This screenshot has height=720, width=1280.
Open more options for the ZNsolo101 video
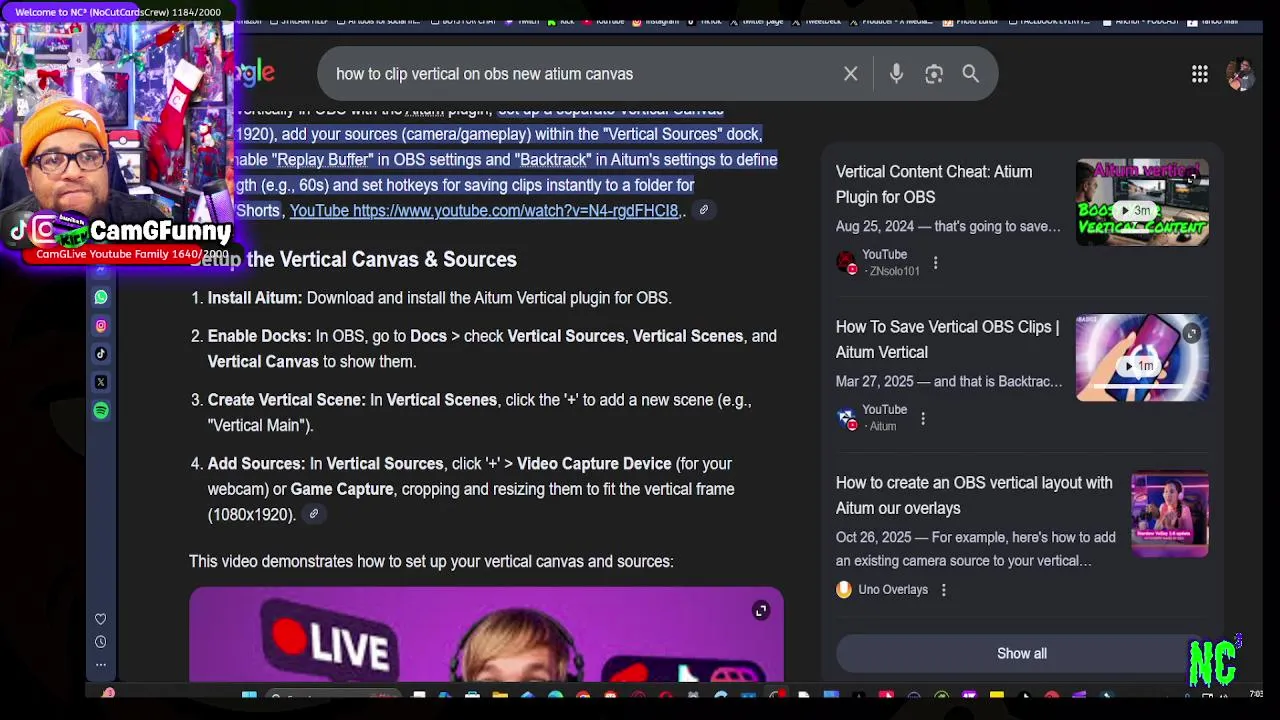point(935,263)
